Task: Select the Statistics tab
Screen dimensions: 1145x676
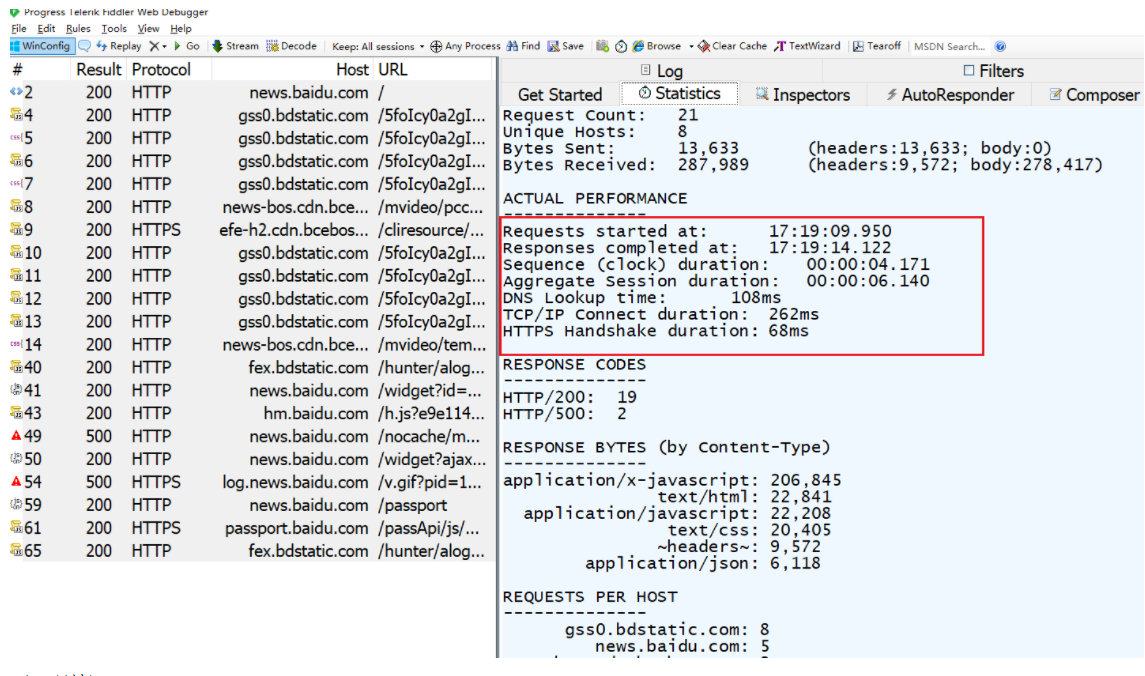Action: click(x=680, y=93)
